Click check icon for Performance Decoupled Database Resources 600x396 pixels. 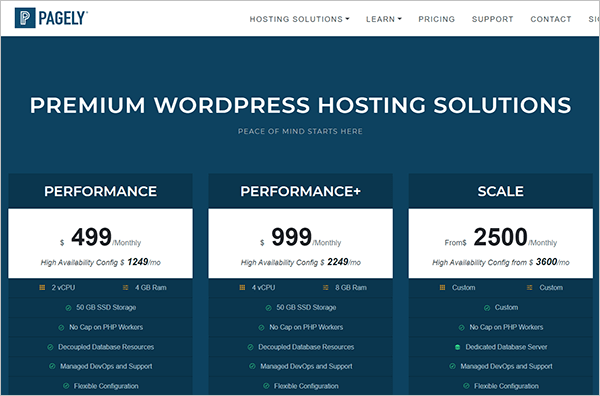50,347
